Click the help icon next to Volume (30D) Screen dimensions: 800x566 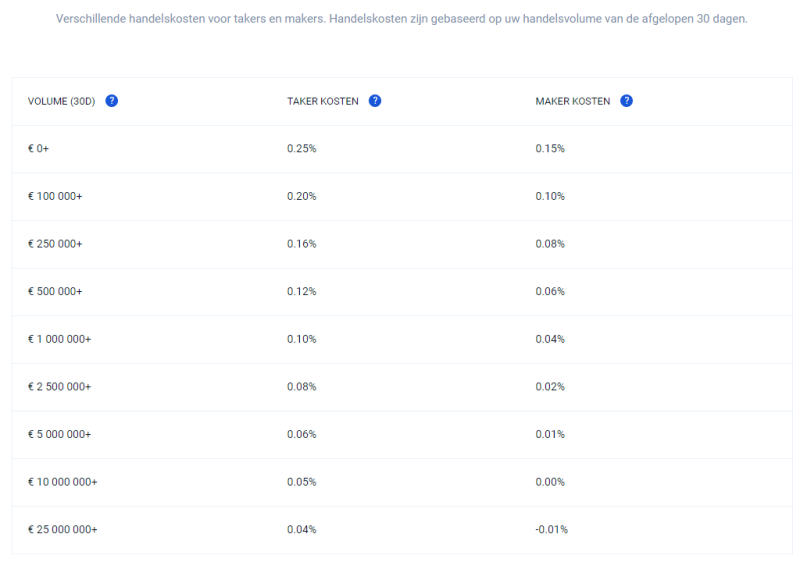point(112,101)
